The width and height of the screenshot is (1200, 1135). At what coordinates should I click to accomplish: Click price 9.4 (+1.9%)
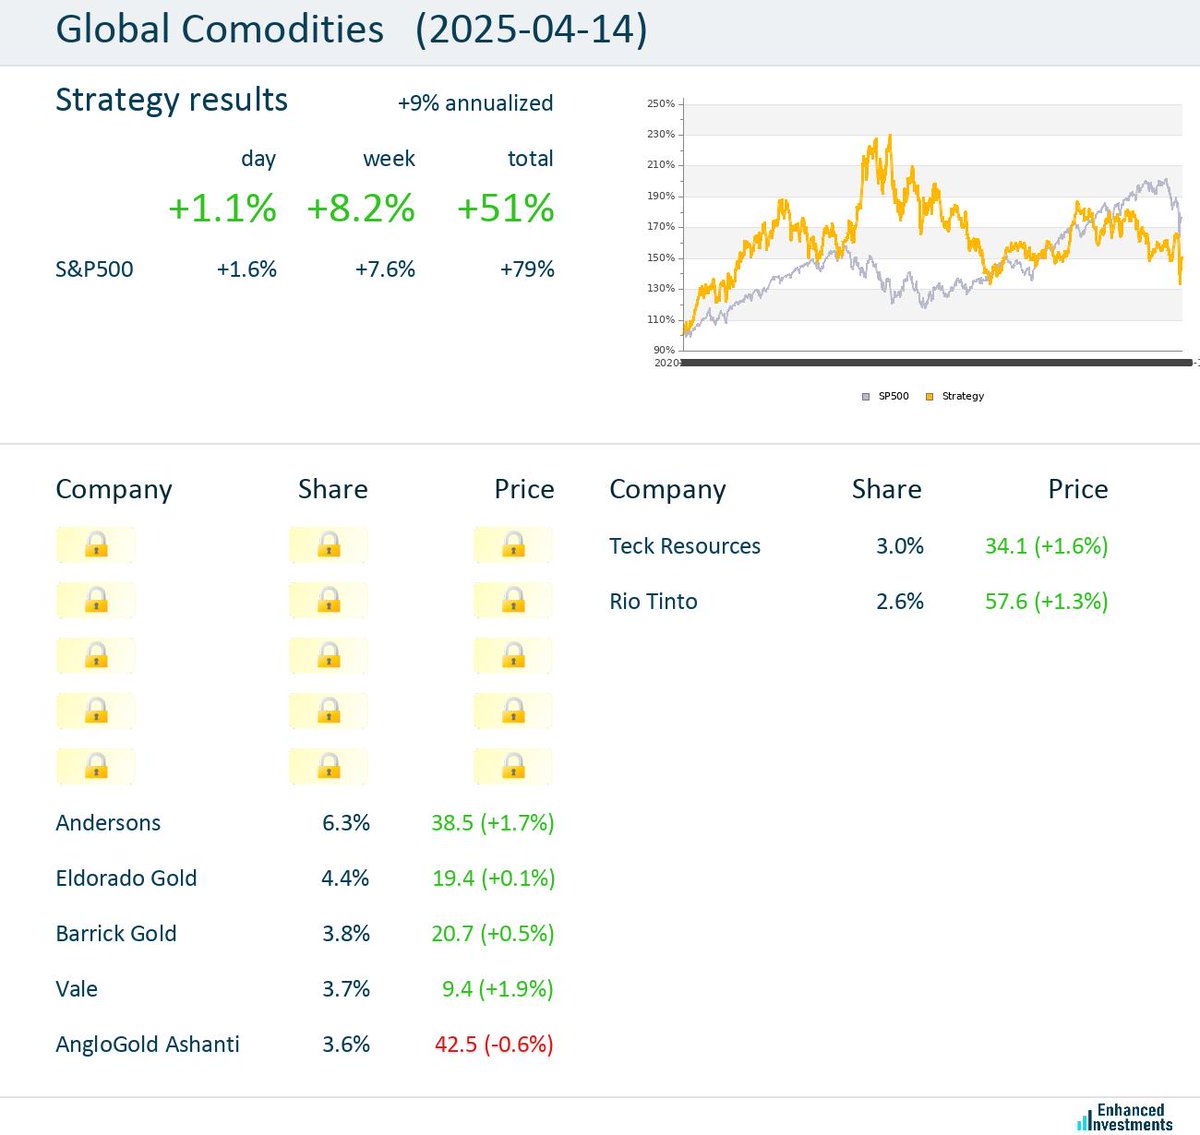coord(498,989)
